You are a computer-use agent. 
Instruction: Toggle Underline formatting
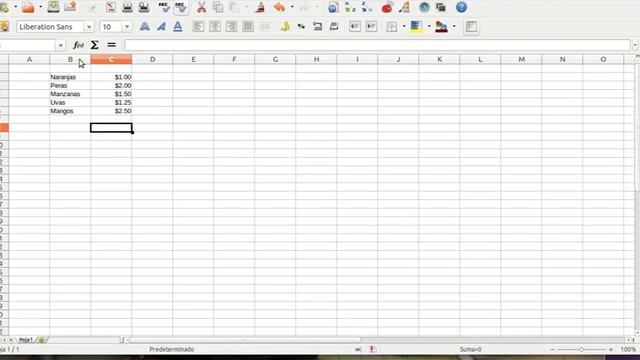point(178,27)
